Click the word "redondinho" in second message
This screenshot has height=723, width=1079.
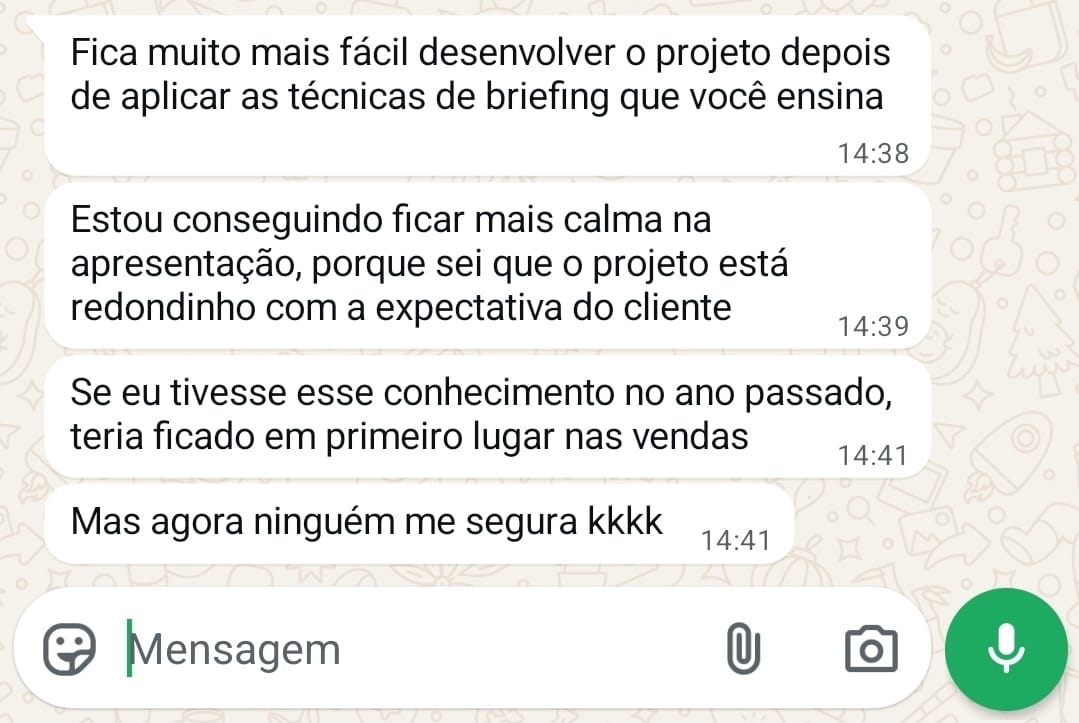pos(163,307)
